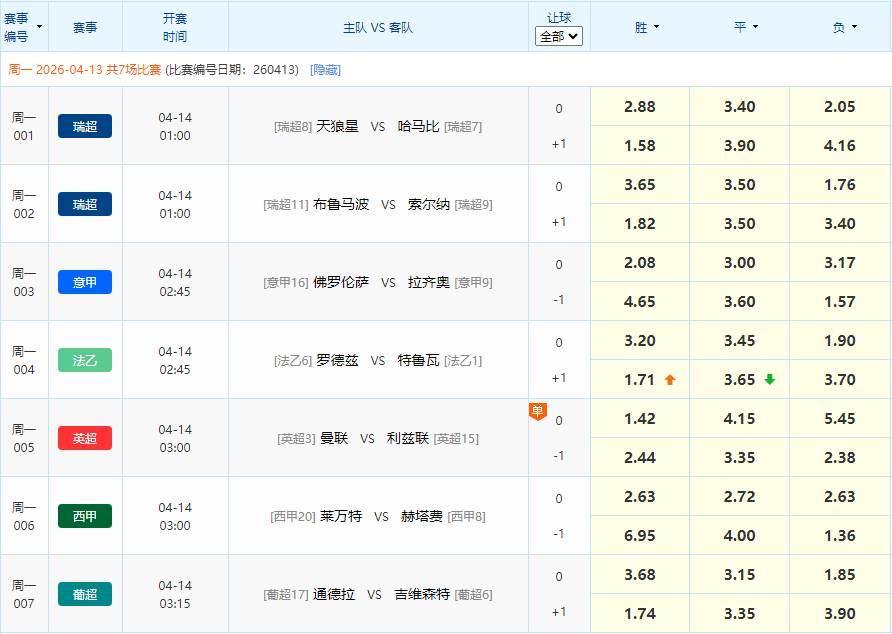This screenshot has height=634, width=892.
Task: Click green down arrow beside 3.65 odds
Action: point(770,380)
